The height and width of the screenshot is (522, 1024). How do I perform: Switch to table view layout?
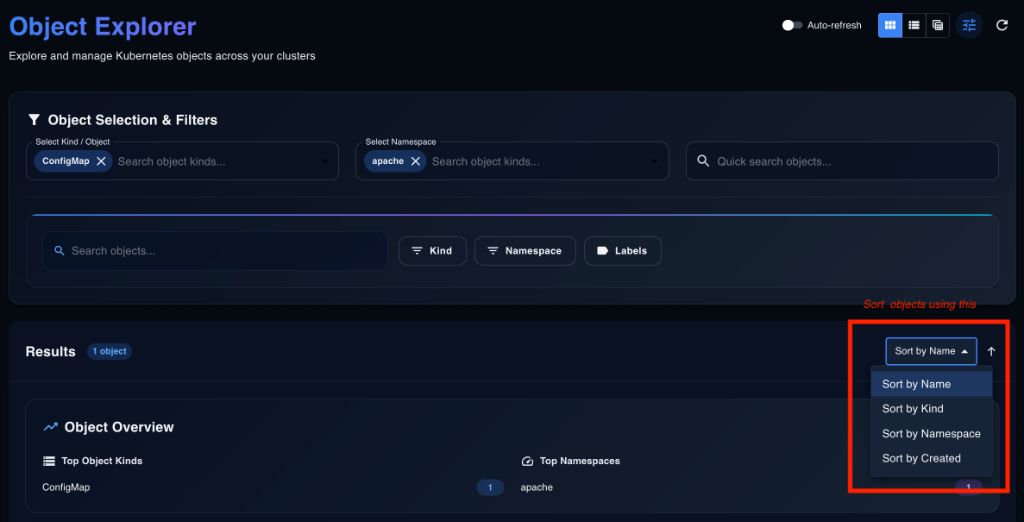click(x=937, y=25)
